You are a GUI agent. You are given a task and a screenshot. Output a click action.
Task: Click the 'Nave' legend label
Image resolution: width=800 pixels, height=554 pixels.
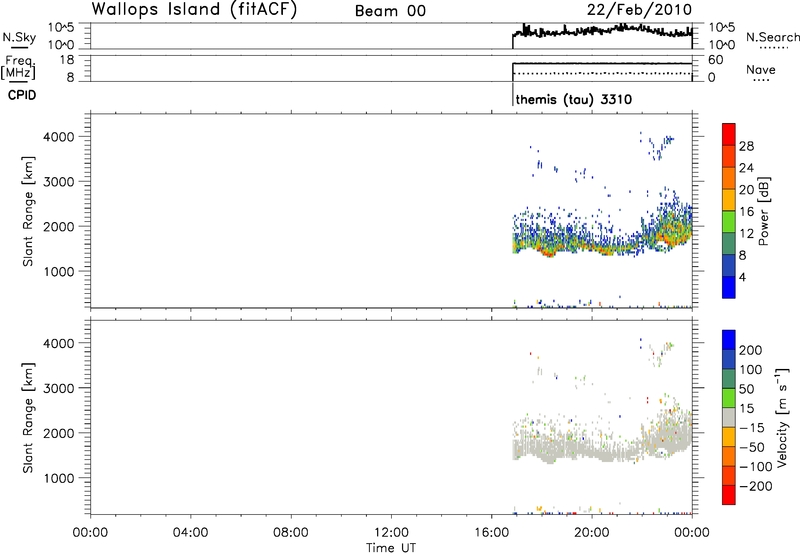point(761,69)
